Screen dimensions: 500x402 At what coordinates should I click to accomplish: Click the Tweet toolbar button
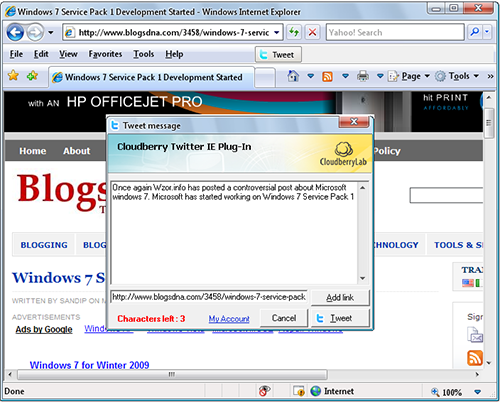pyautogui.click(x=278, y=55)
